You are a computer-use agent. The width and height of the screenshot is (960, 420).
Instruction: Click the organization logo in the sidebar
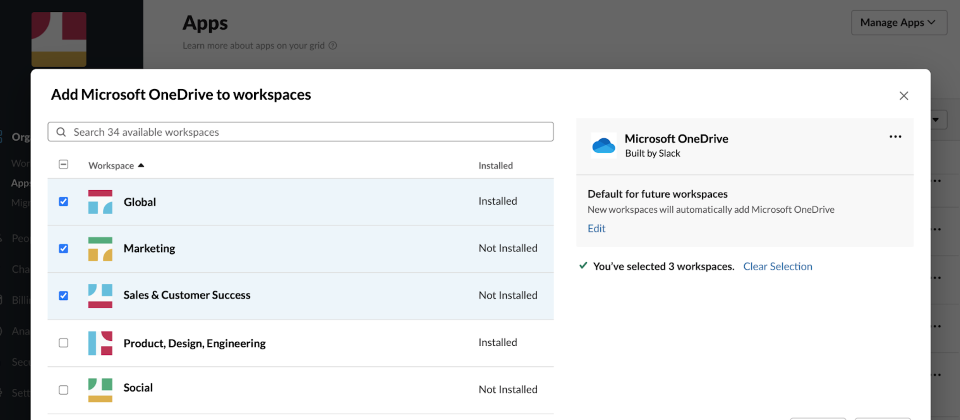[x=59, y=39]
